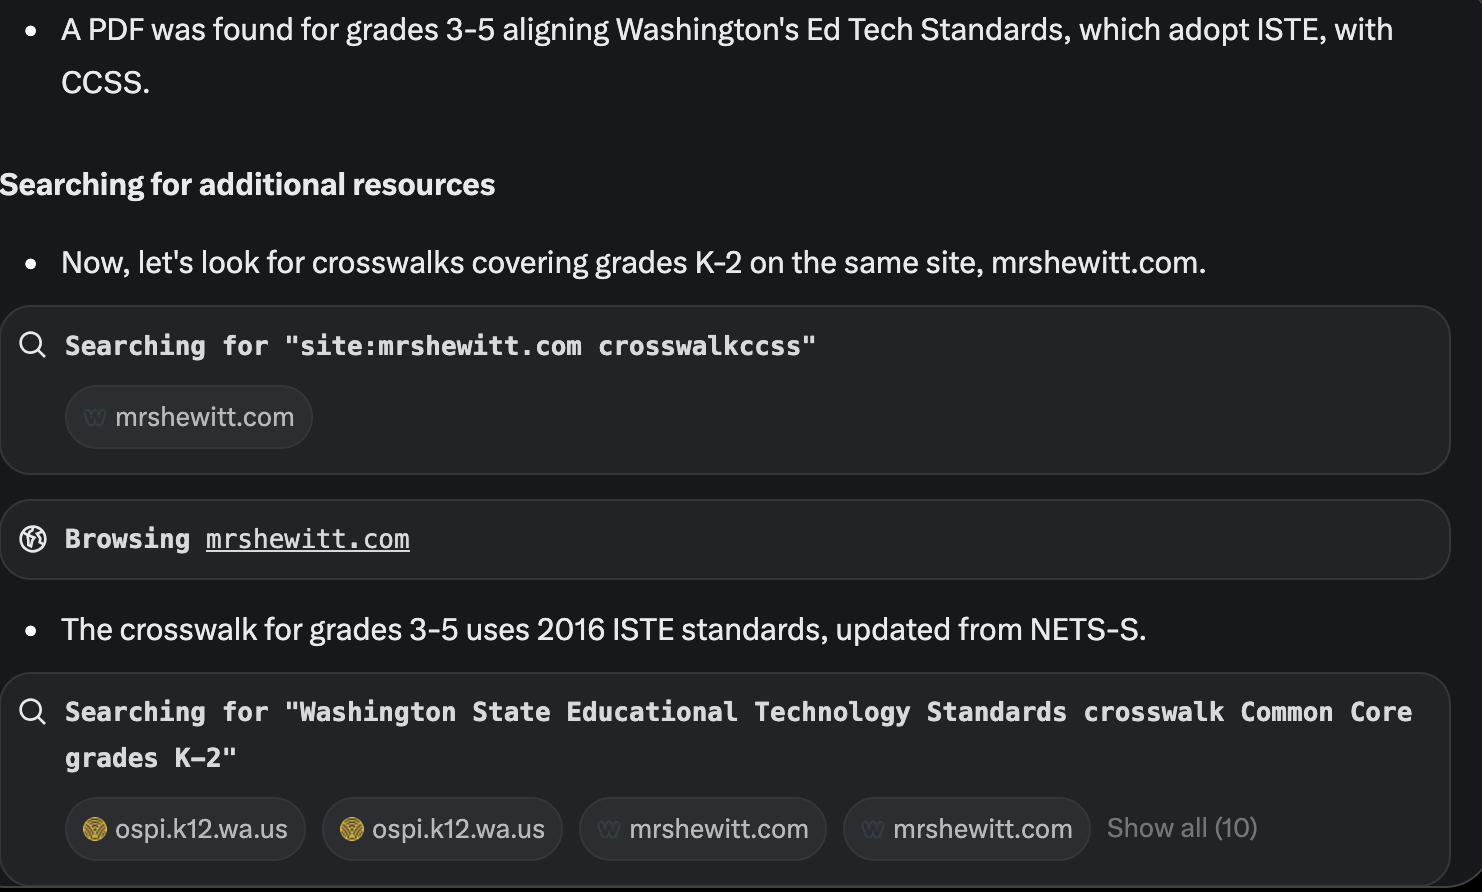Expand sources with Show all (10)
Viewport: 1482px width, 892px height.
tap(1182, 828)
